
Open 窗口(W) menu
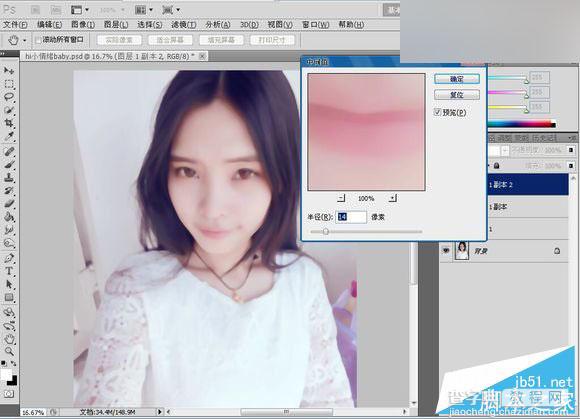pos(316,25)
